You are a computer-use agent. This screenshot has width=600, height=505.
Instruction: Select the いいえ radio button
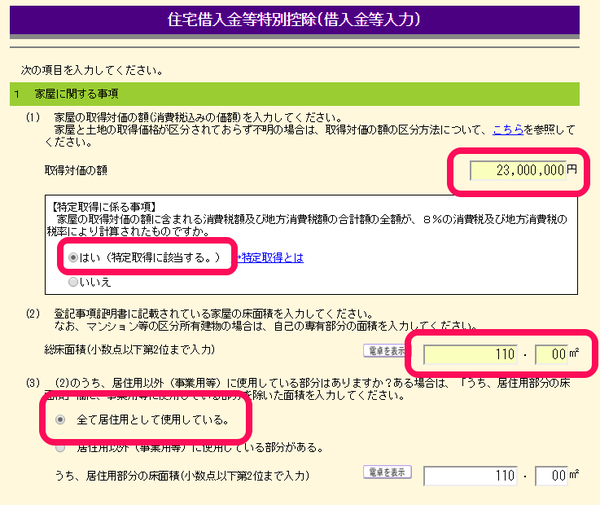point(73,282)
